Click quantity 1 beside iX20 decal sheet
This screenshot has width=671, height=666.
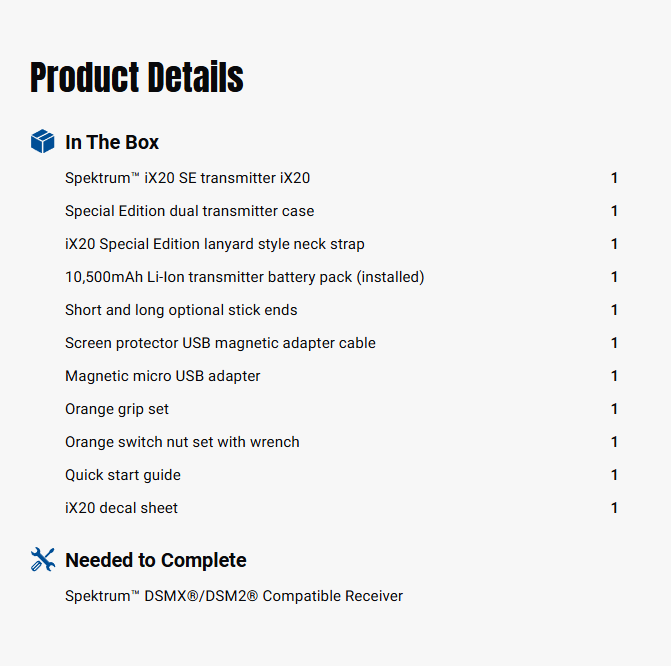coord(614,508)
